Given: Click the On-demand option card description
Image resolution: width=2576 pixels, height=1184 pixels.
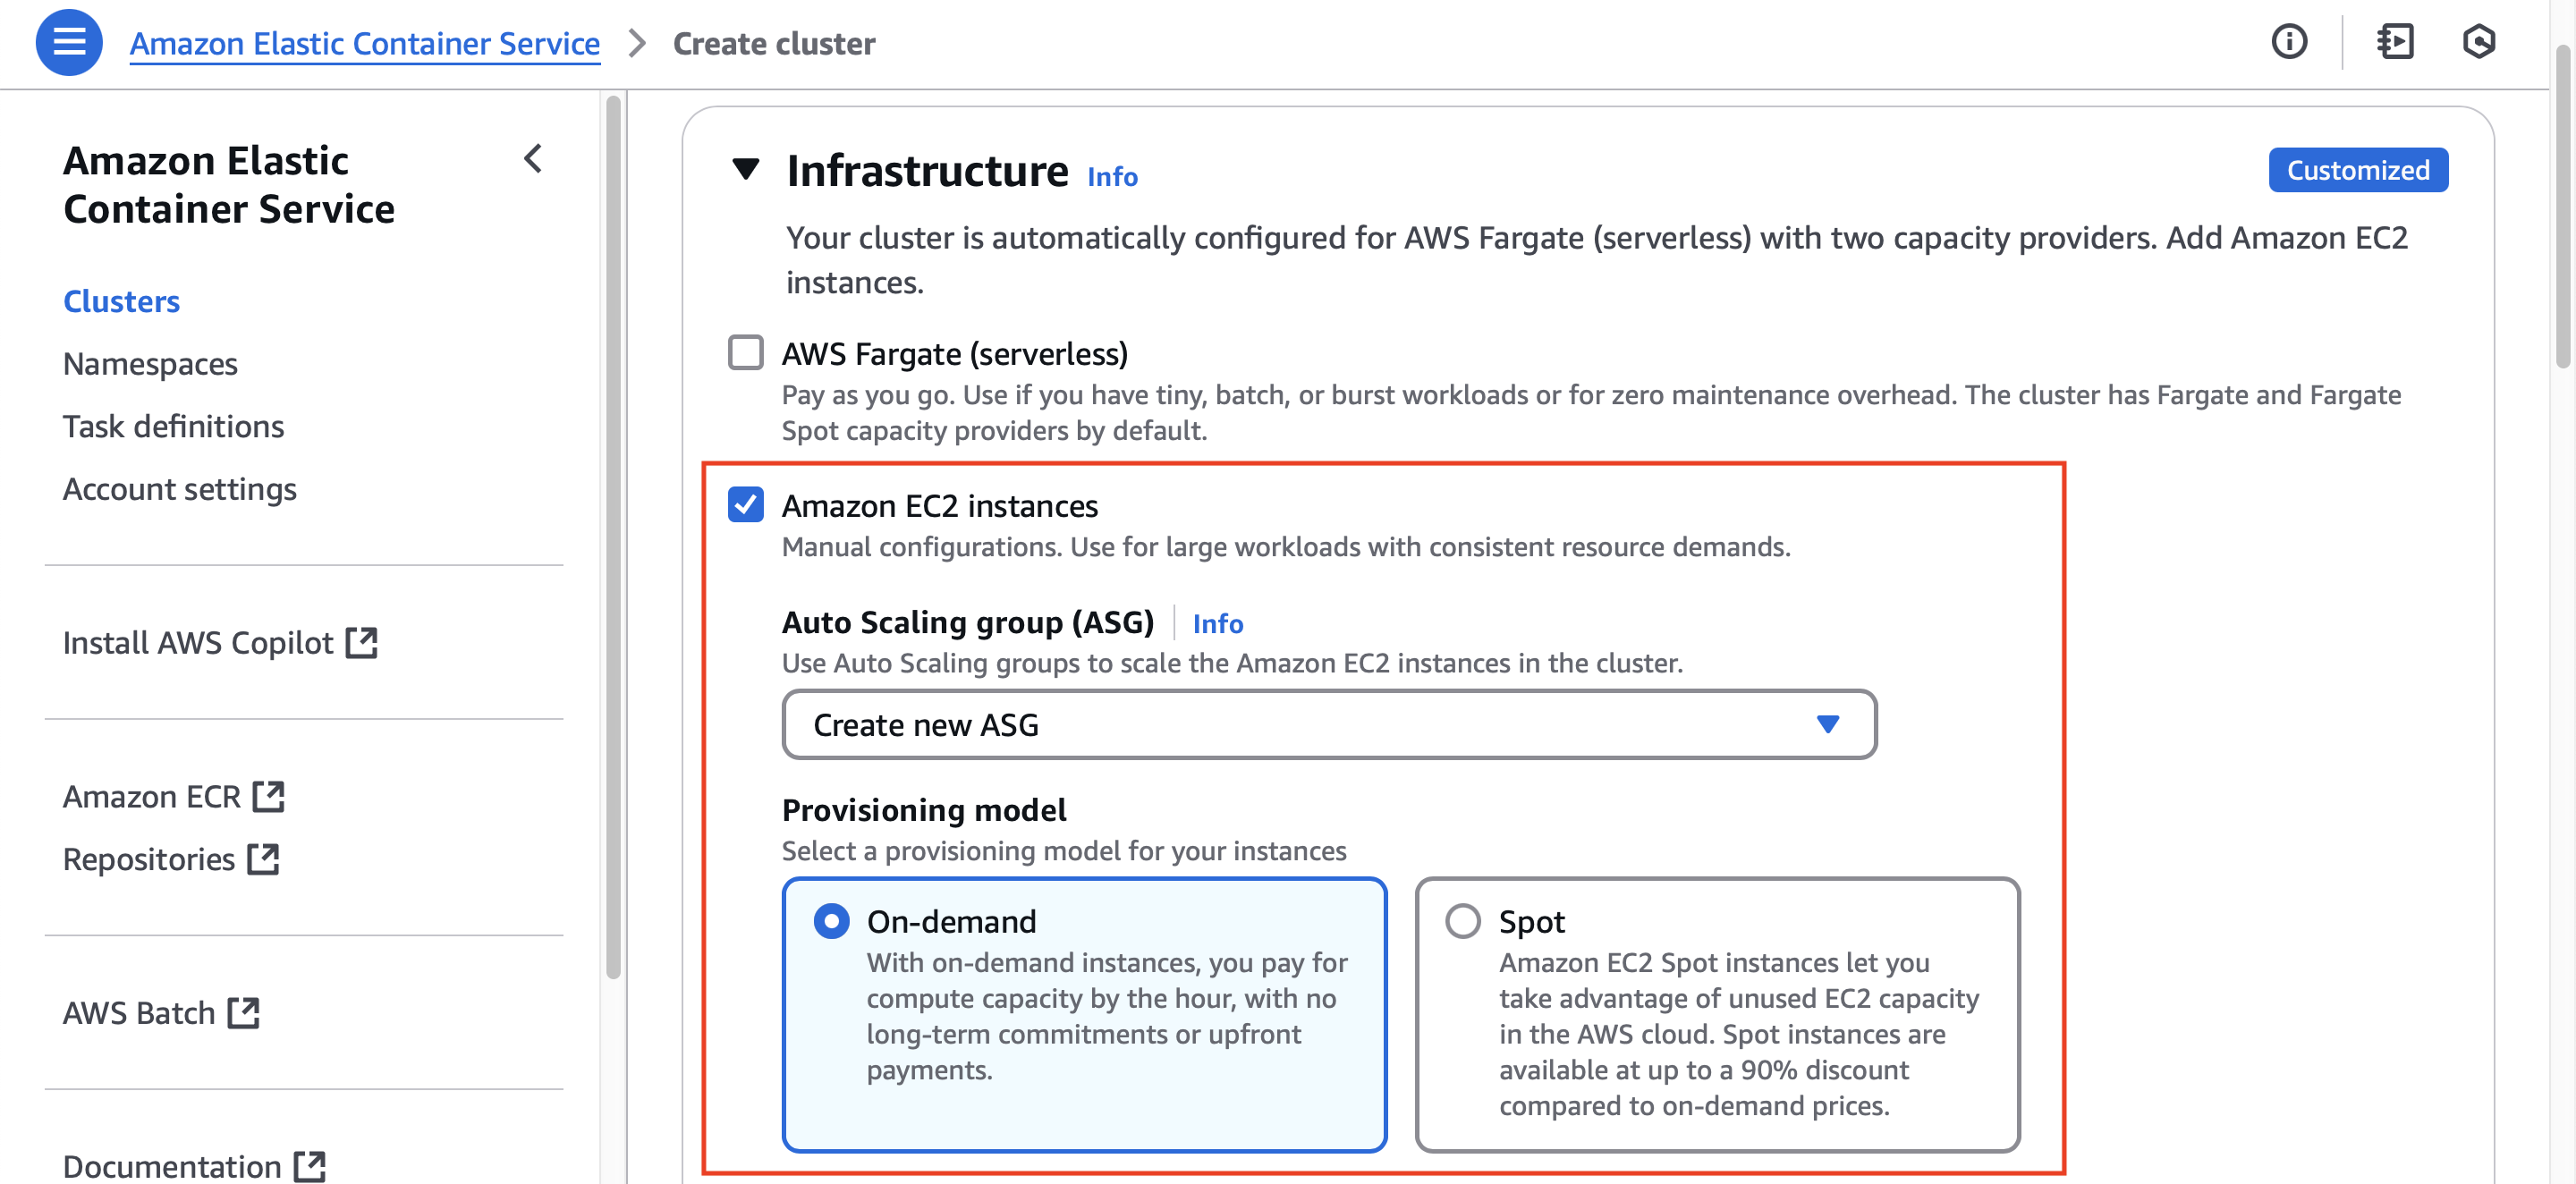Looking at the screenshot, I should pyautogui.click(x=1106, y=1017).
